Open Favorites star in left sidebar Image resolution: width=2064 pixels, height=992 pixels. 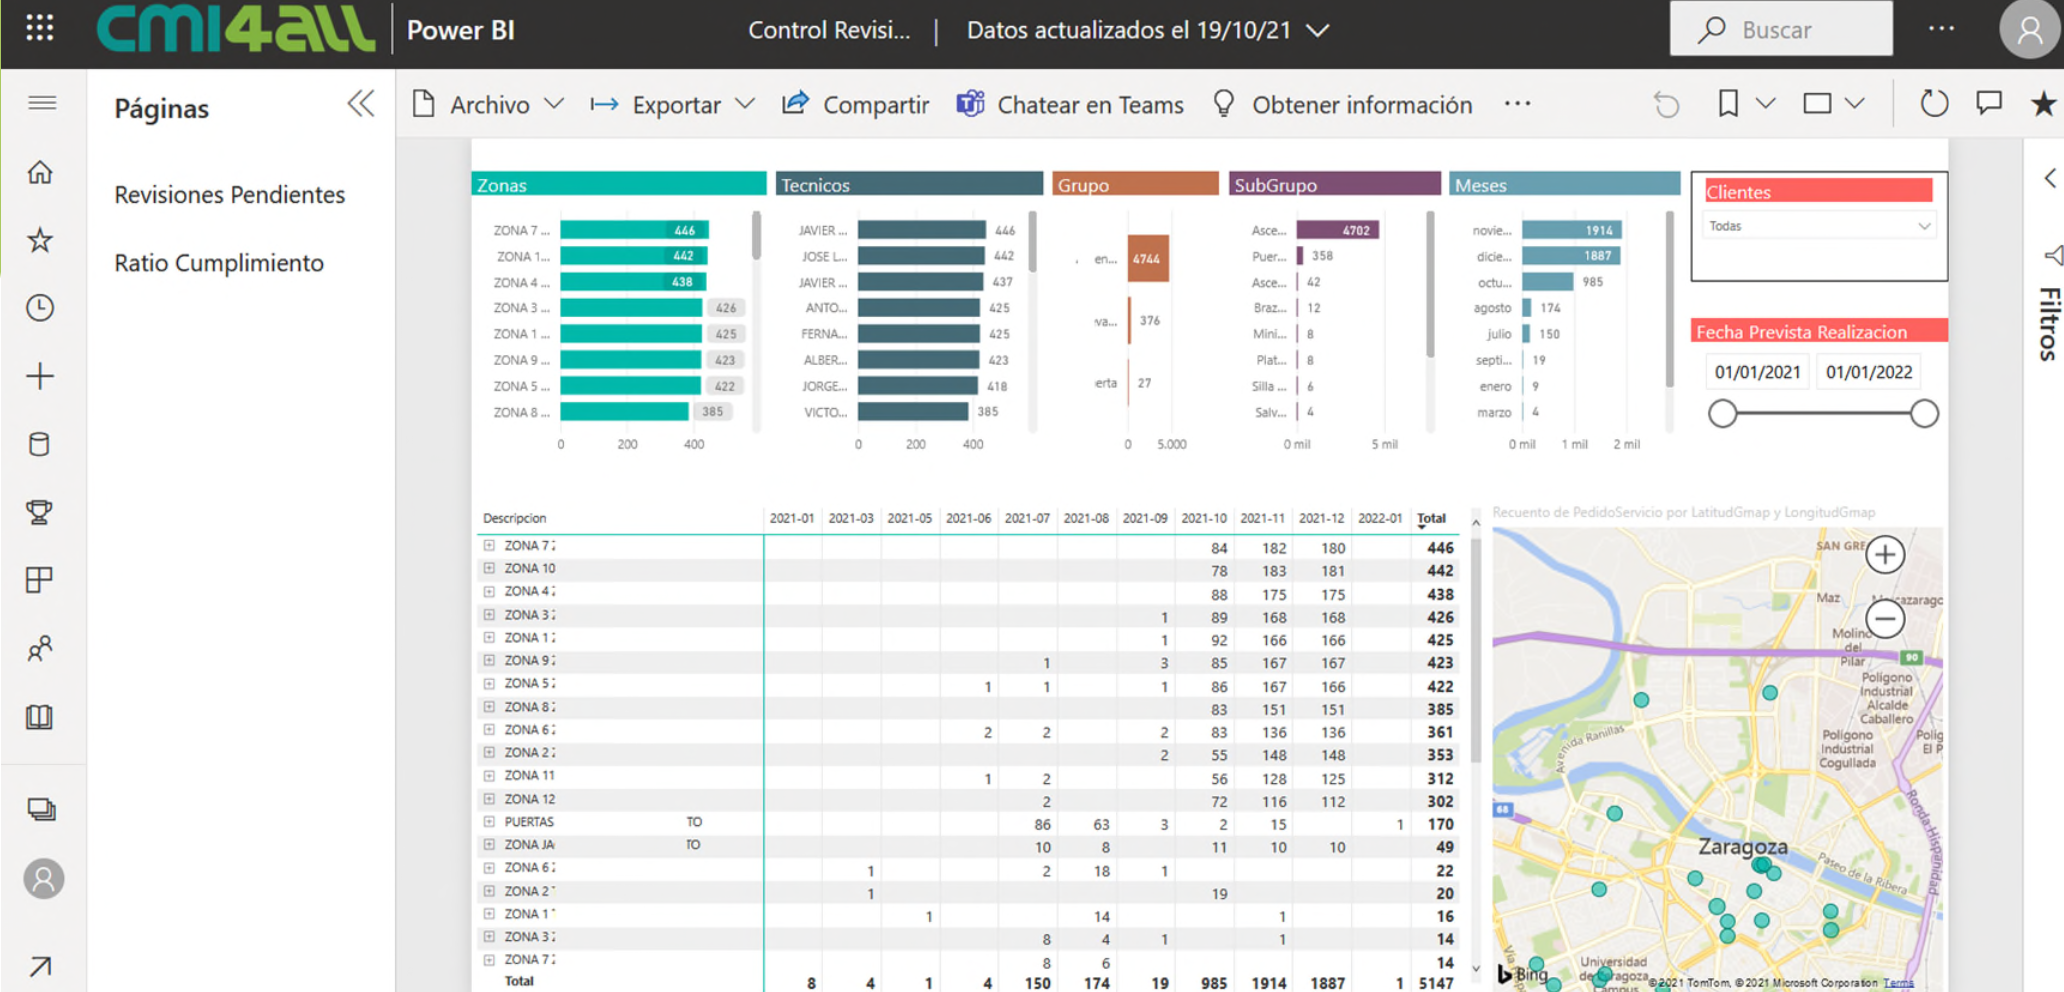40,240
